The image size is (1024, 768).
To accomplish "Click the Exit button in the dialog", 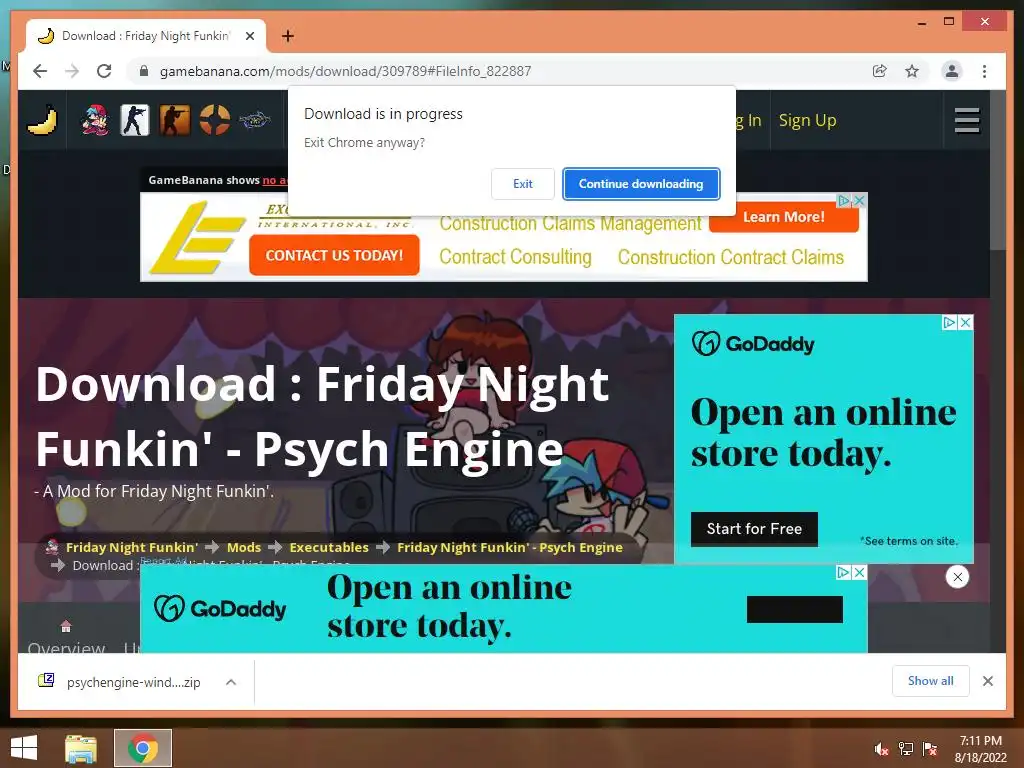I will click(522, 184).
